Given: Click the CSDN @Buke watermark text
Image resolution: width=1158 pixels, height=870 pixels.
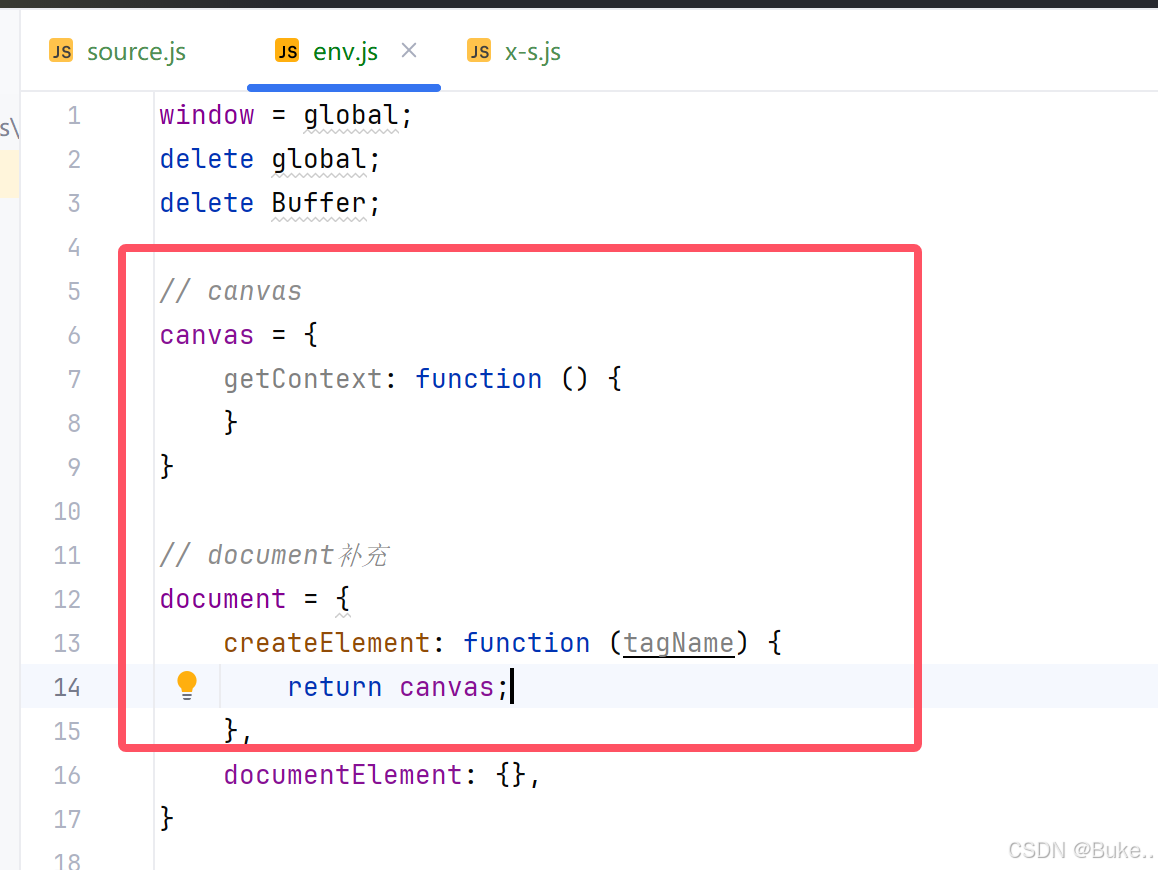Looking at the screenshot, I should pyautogui.click(x=1080, y=850).
